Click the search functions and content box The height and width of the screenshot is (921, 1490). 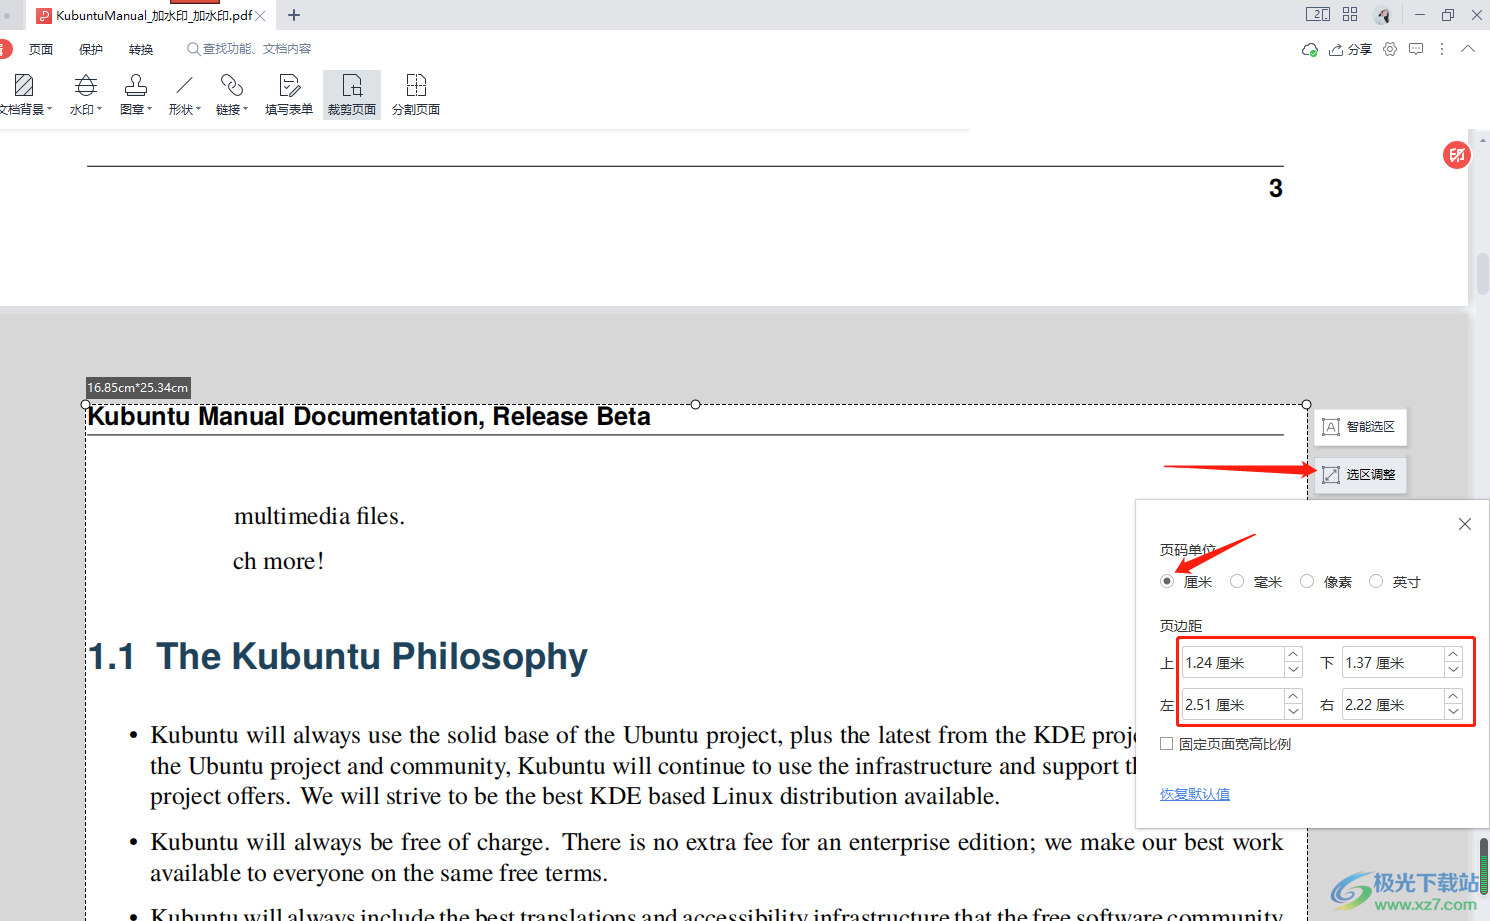pyautogui.click(x=249, y=49)
